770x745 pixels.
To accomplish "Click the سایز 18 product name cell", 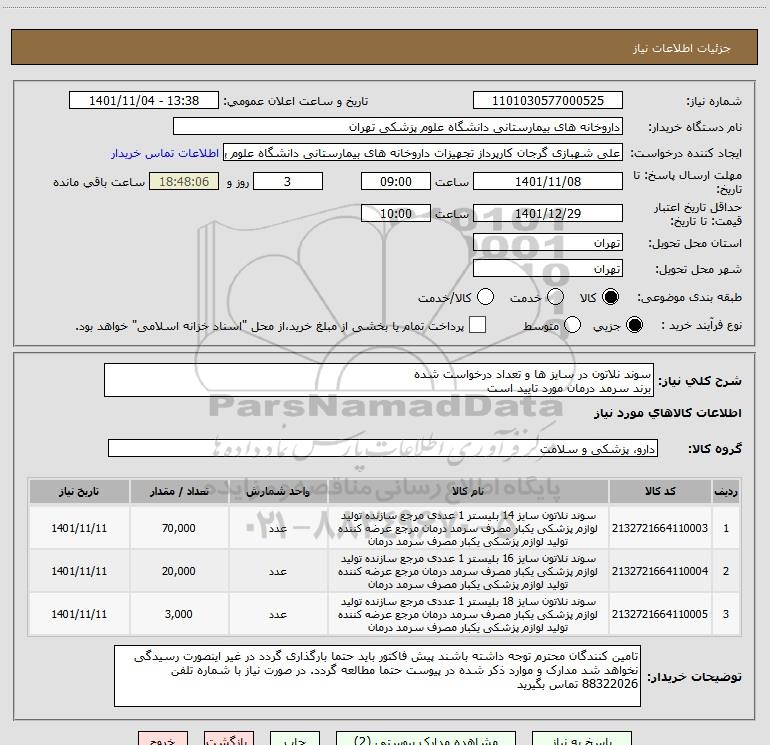I will pyautogui.click(x=468, y=614).
